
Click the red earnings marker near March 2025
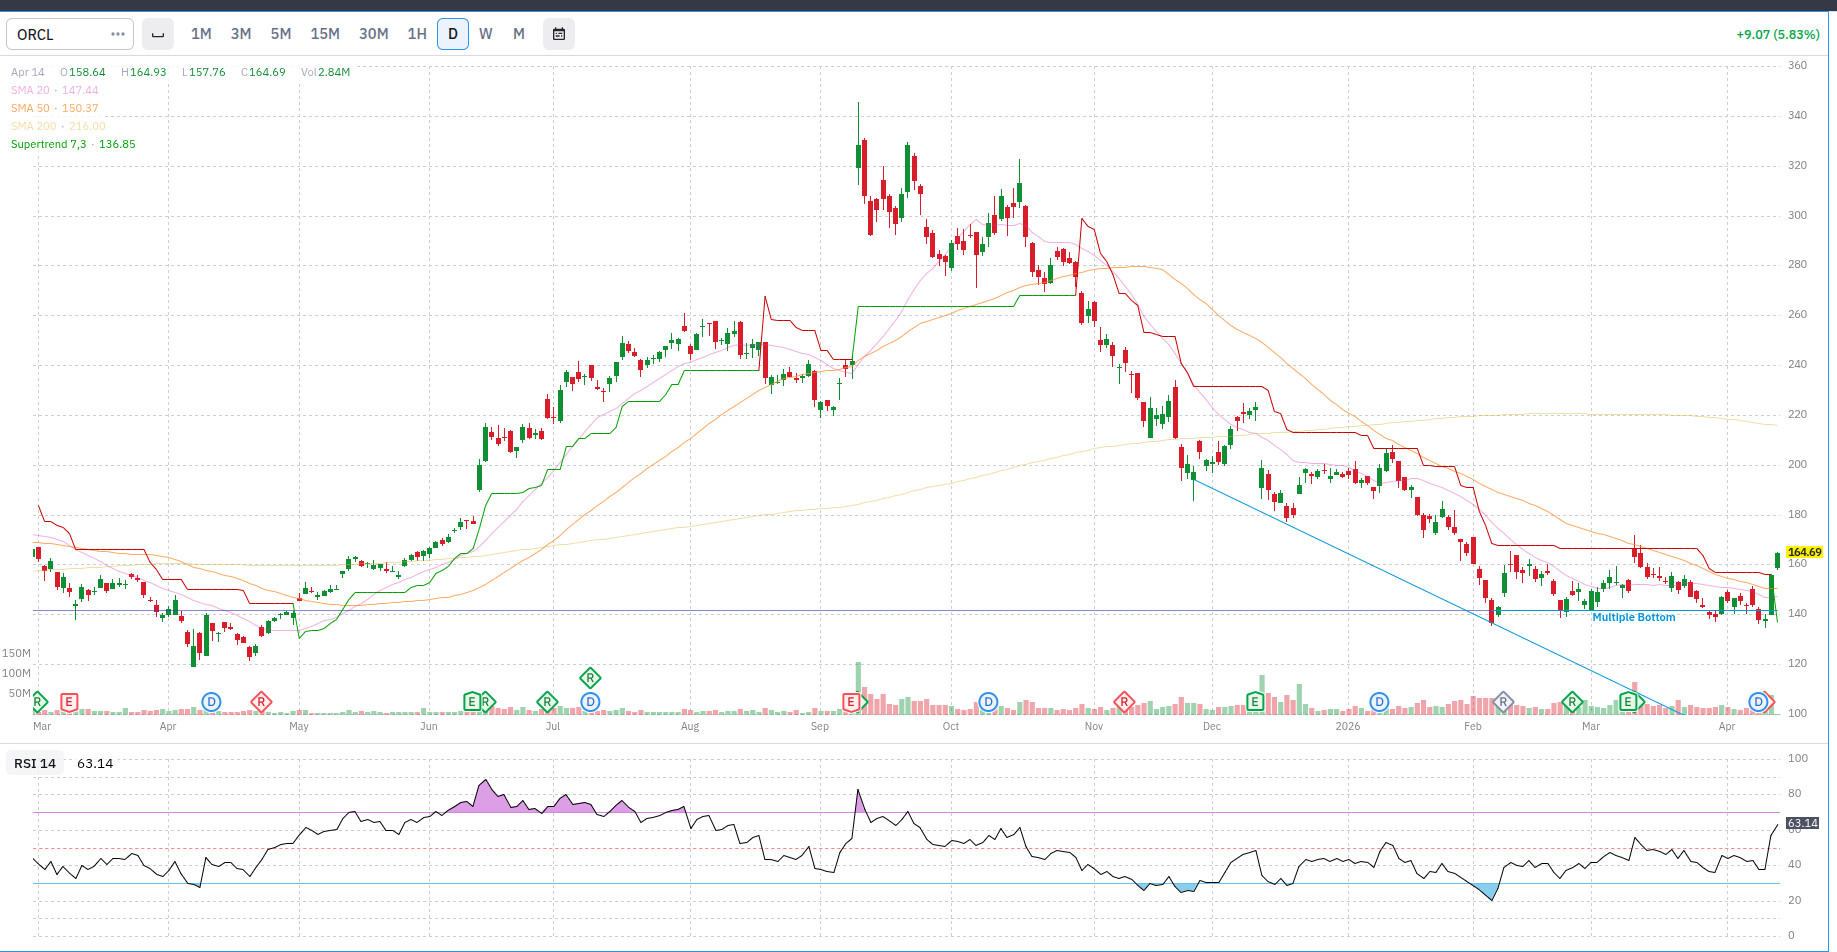click(x=69, y=702)
